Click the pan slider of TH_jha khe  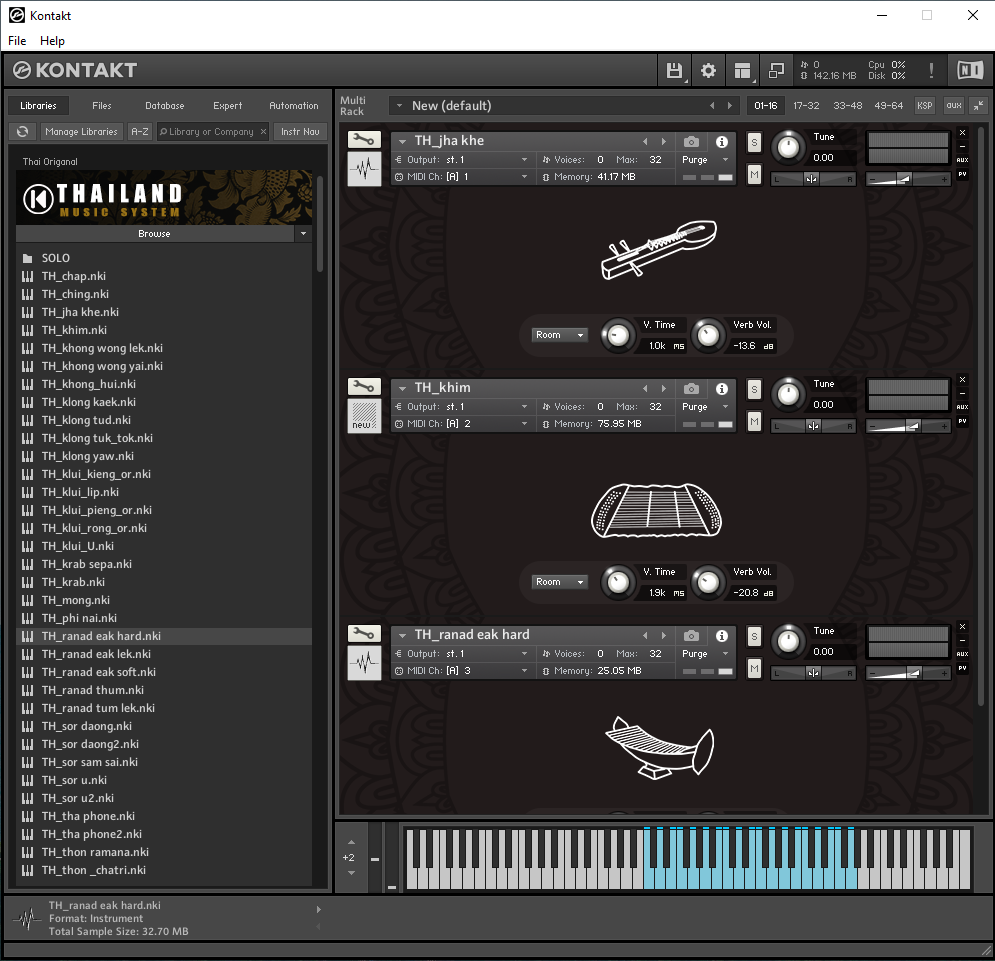click(813, 179)
